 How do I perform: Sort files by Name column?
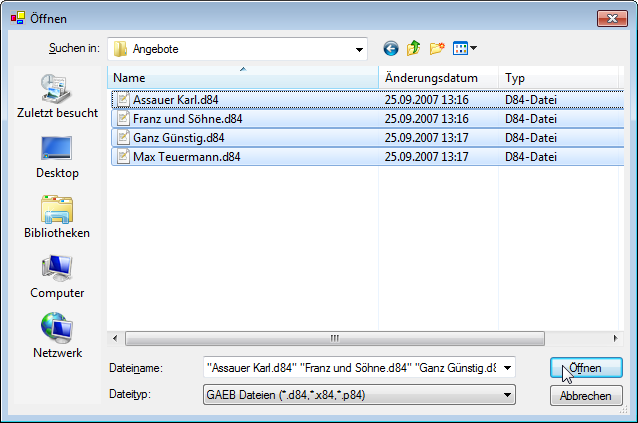coord(243,78)
